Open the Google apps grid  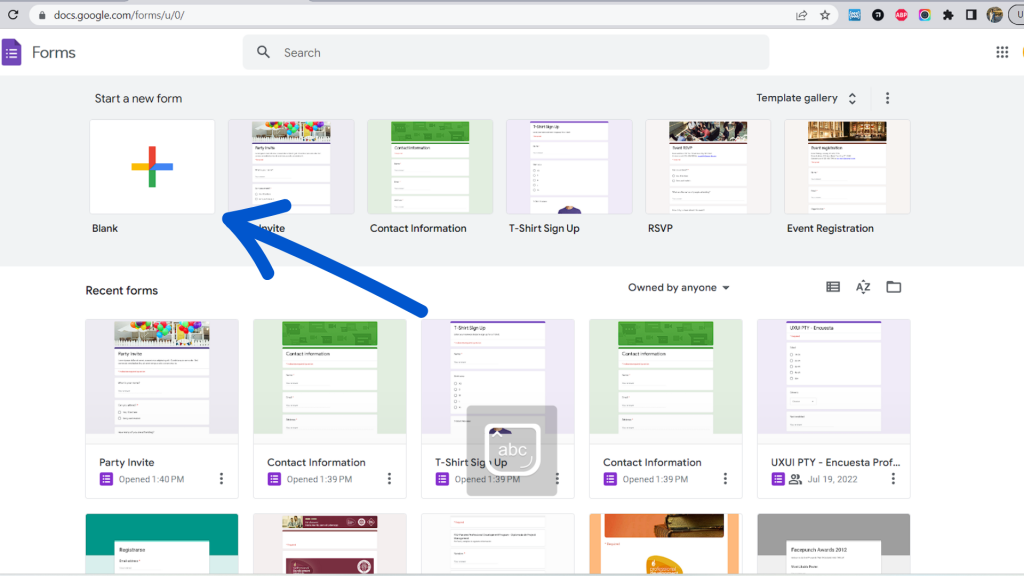pyautogui.click(x=1002, y=52)
